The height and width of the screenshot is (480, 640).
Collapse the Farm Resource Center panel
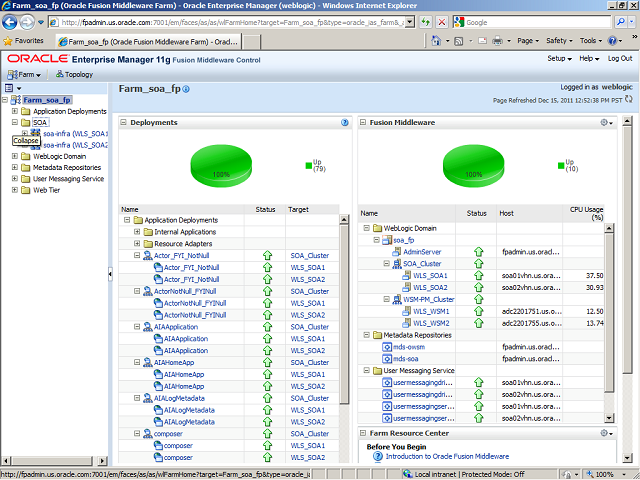(x=362, y=433)
